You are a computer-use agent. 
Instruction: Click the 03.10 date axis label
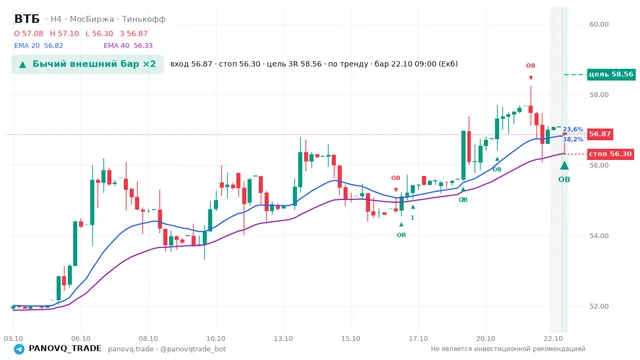[13, 339]
